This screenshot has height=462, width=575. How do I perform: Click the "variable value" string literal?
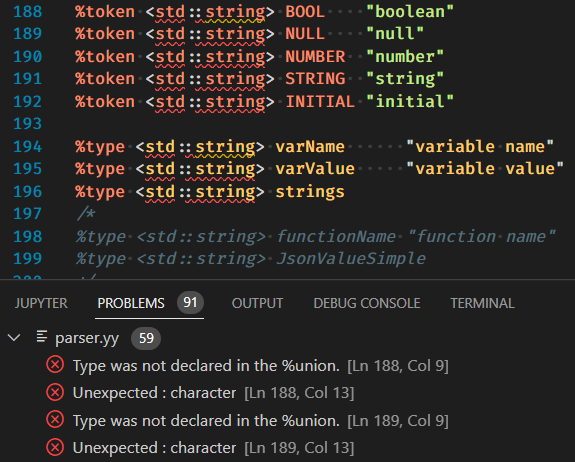pyautogui.click(x=484, y=169)
